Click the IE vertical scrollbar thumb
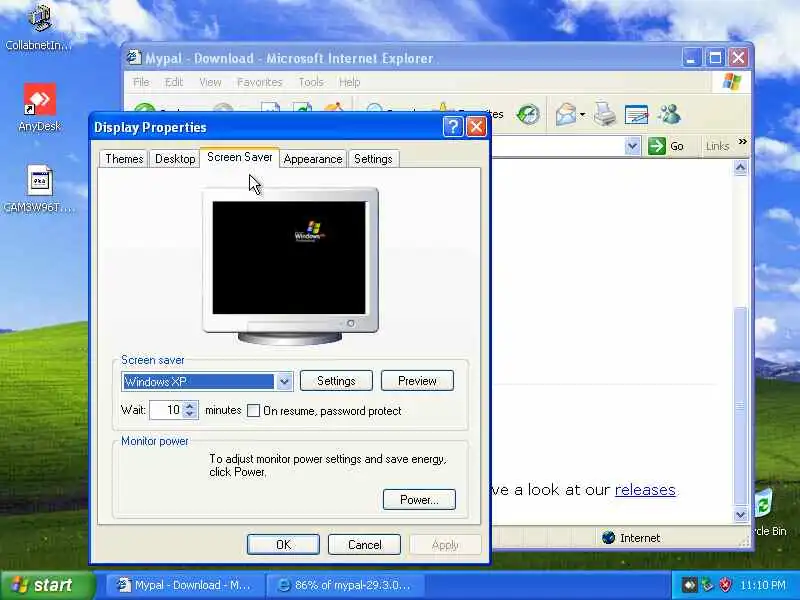Screen dimensions: 800x600 point(741,406)
